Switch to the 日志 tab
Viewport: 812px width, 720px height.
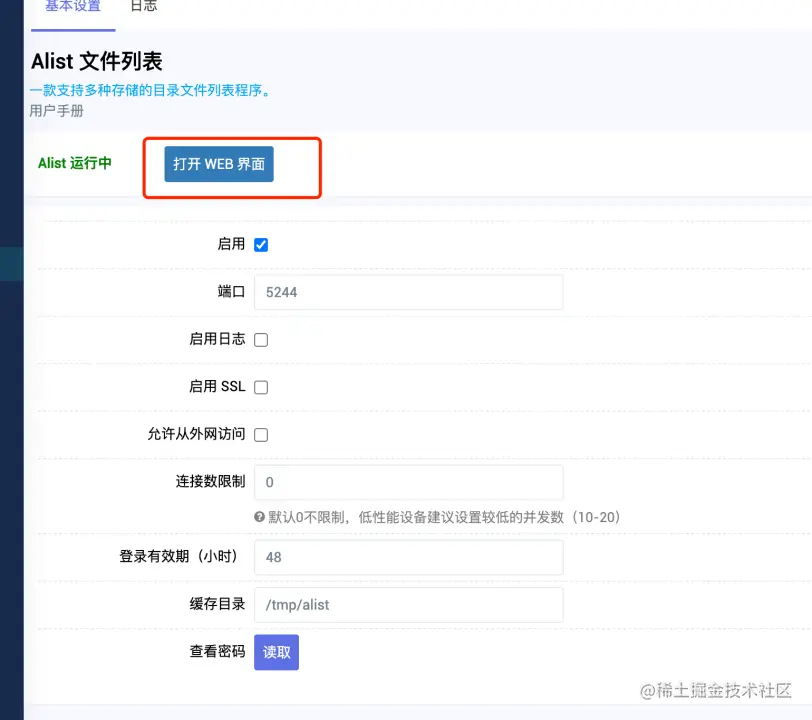(143, 7)
